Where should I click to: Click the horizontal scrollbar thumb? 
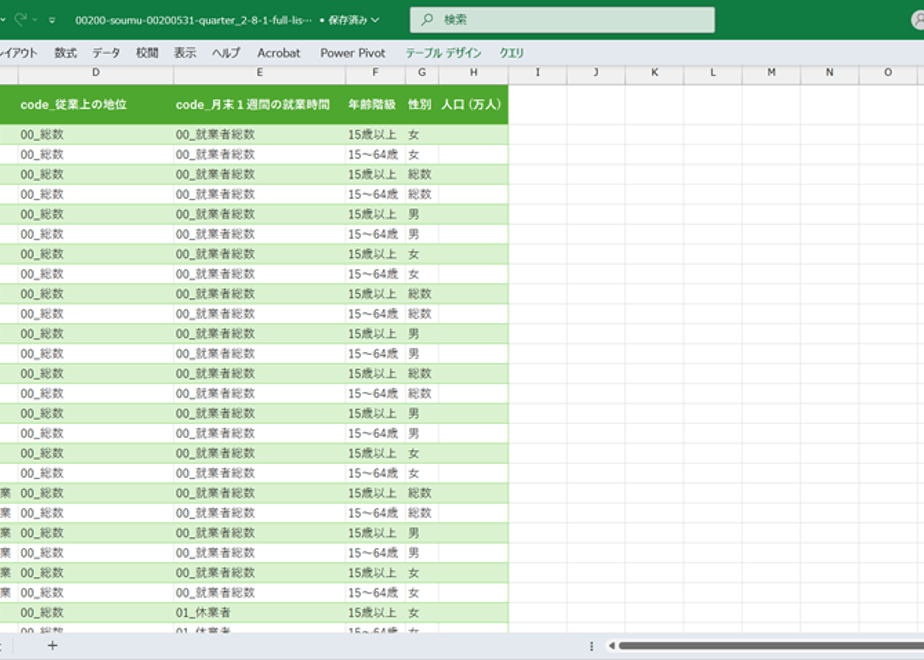coord(771,646)
